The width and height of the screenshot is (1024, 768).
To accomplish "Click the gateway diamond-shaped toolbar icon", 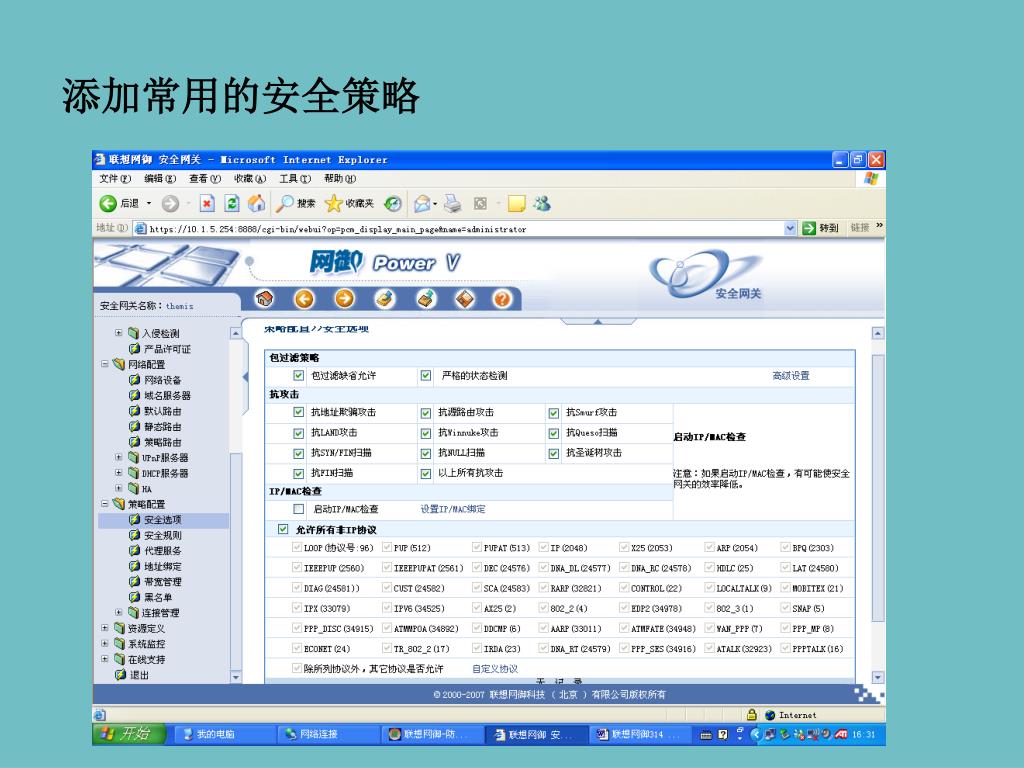I will coord(465,299).
